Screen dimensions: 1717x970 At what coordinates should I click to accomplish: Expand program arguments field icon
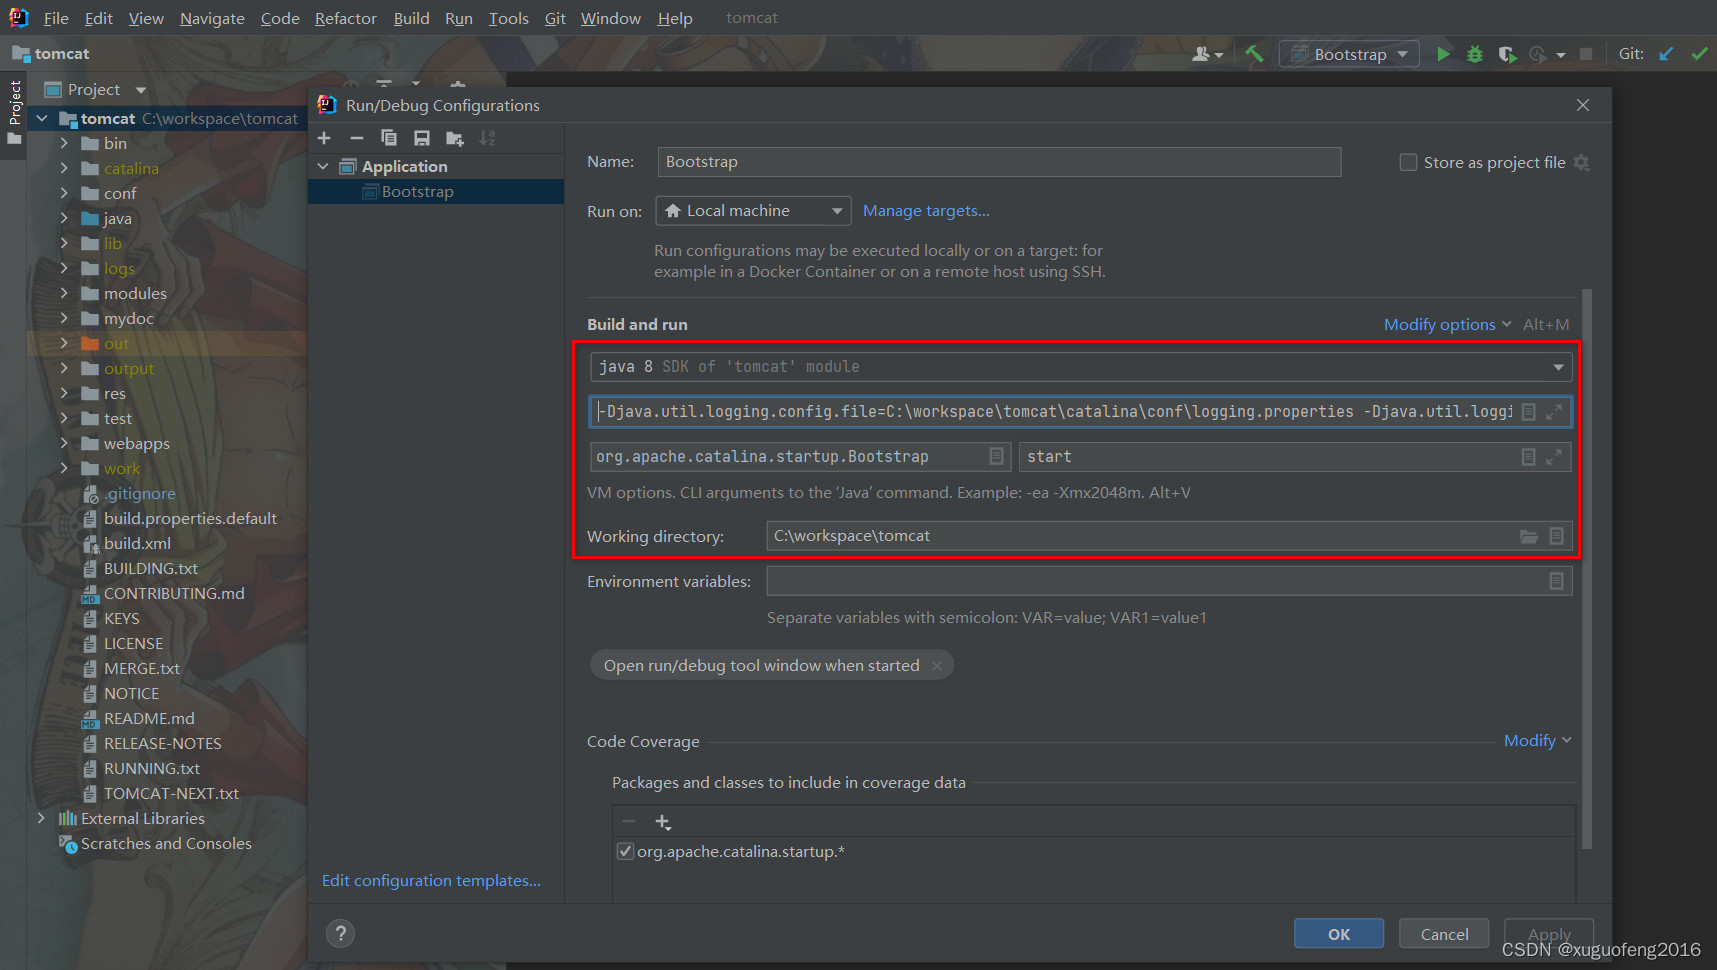click(x=1554, y=457)
